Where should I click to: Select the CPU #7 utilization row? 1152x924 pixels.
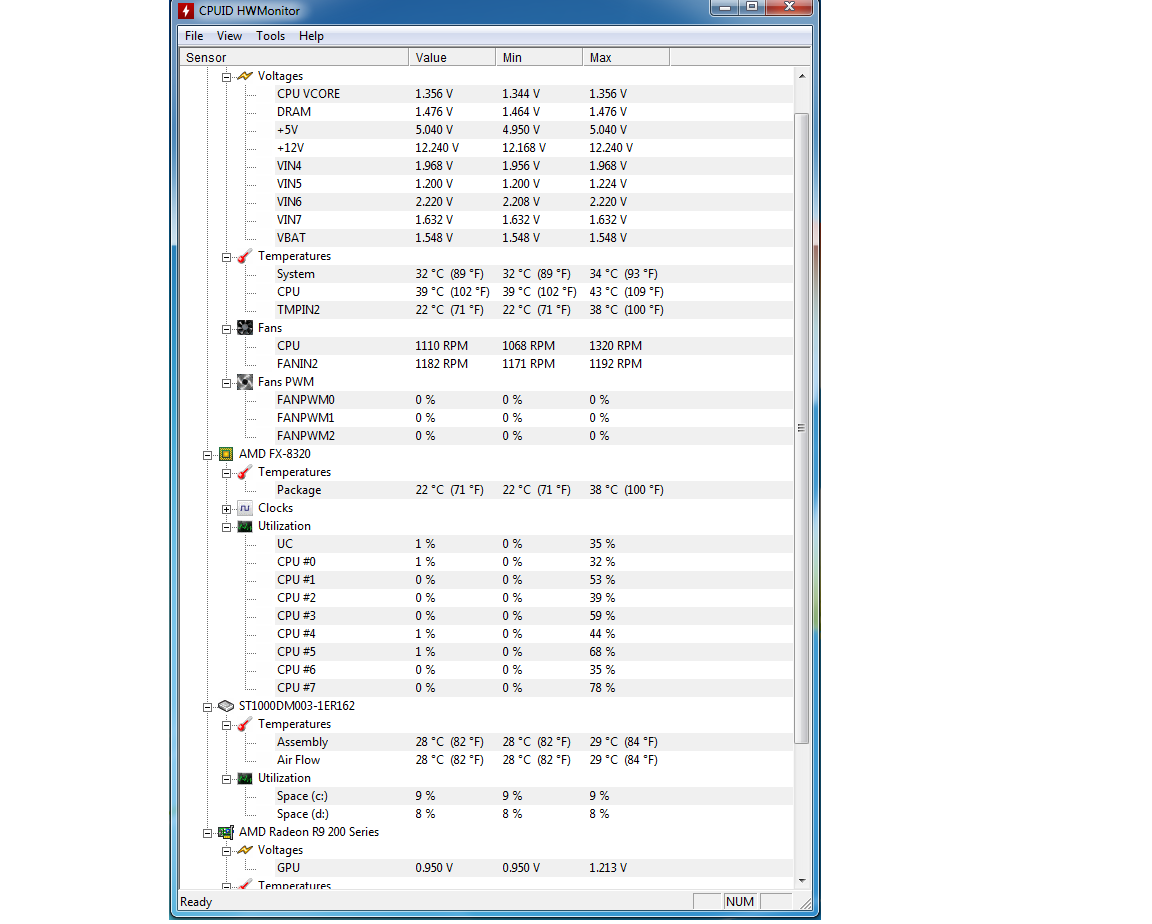click(x=296, y=688)
